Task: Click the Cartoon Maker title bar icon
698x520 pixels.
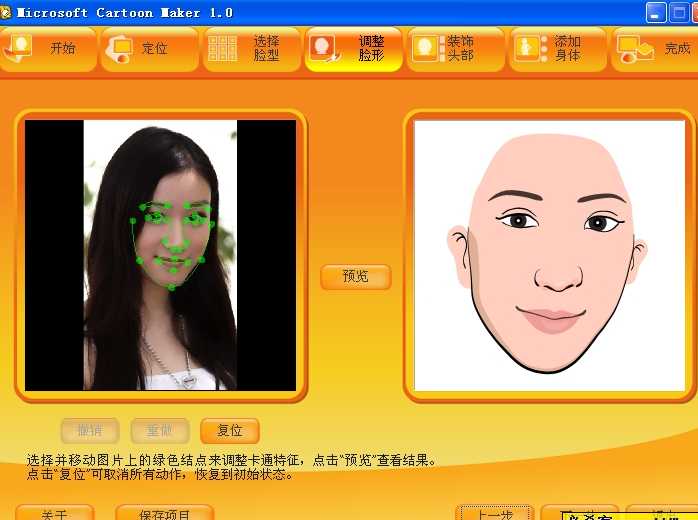Action: tap(8, 12)
